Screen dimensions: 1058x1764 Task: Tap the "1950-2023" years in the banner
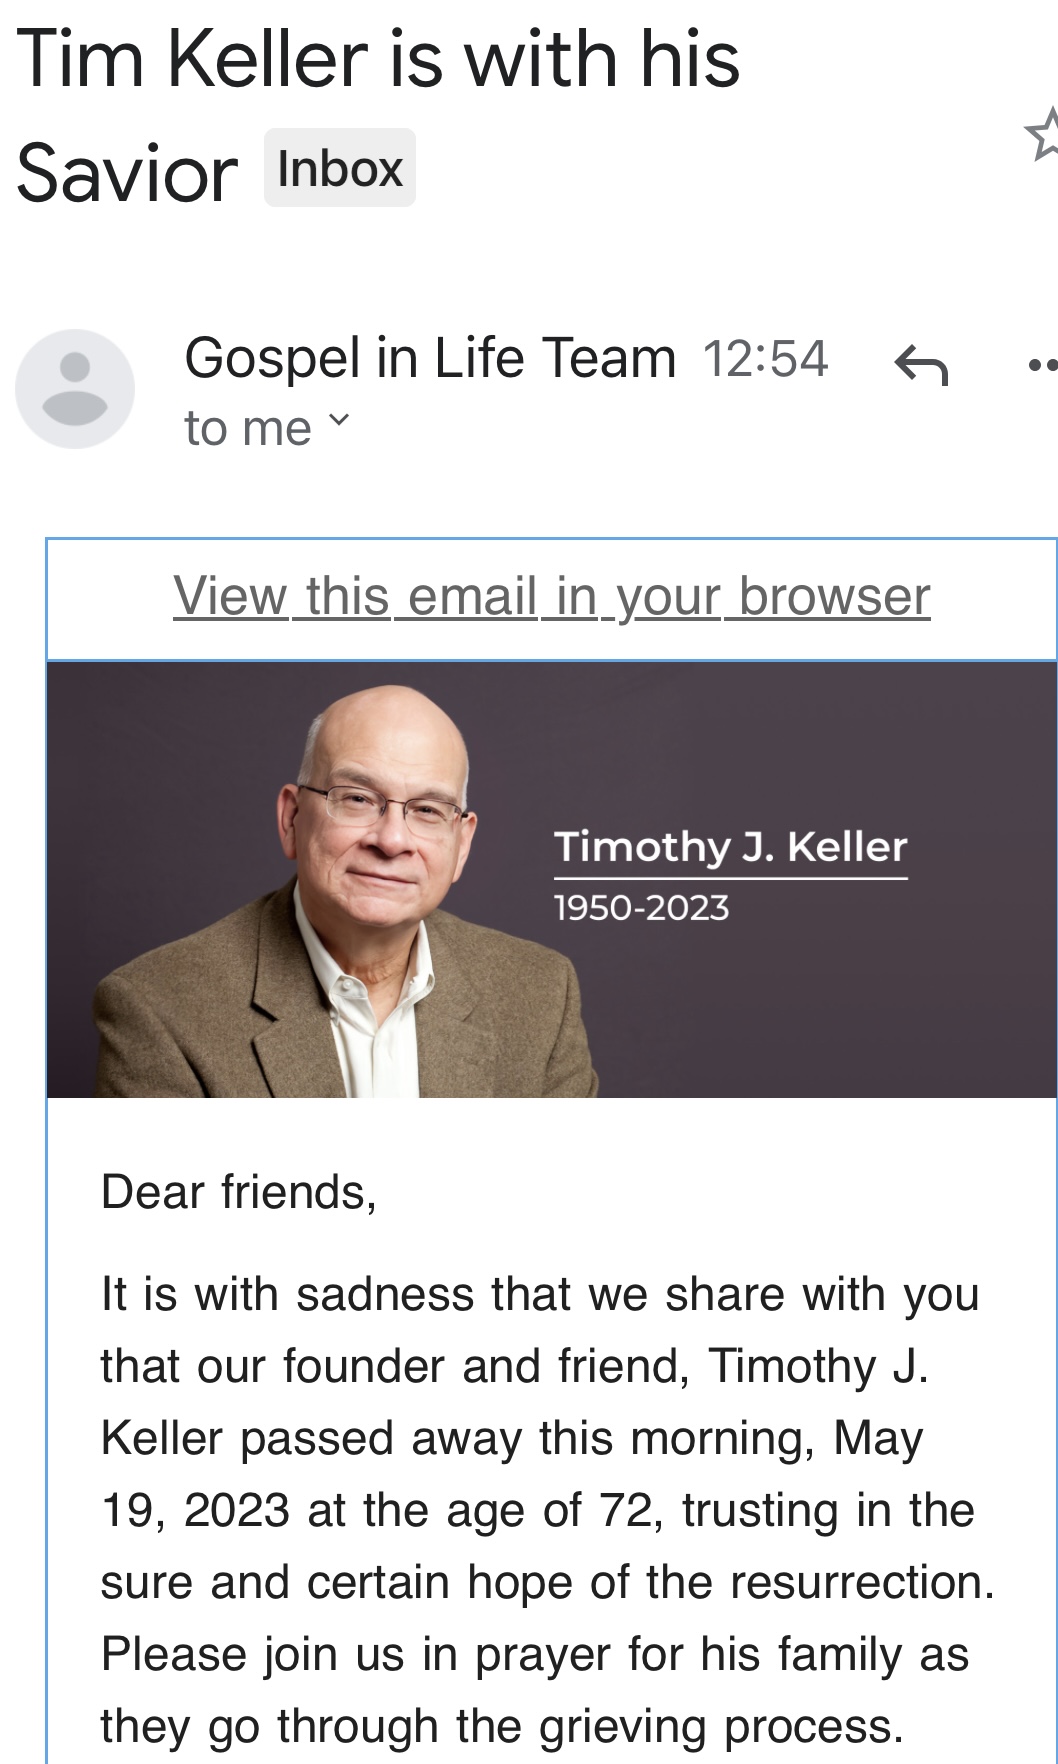point(641,908)
